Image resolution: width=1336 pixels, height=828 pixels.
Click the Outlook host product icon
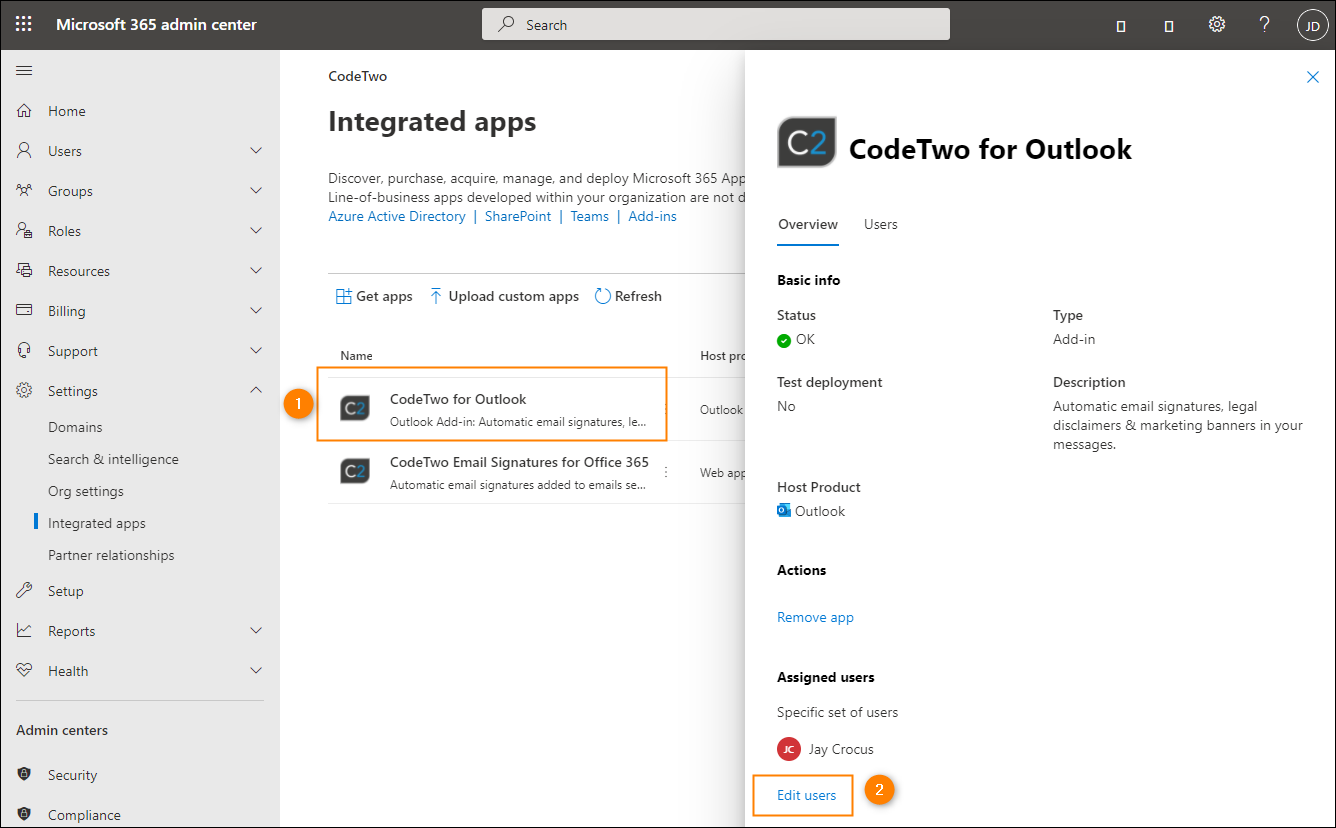tap(784, 511)
